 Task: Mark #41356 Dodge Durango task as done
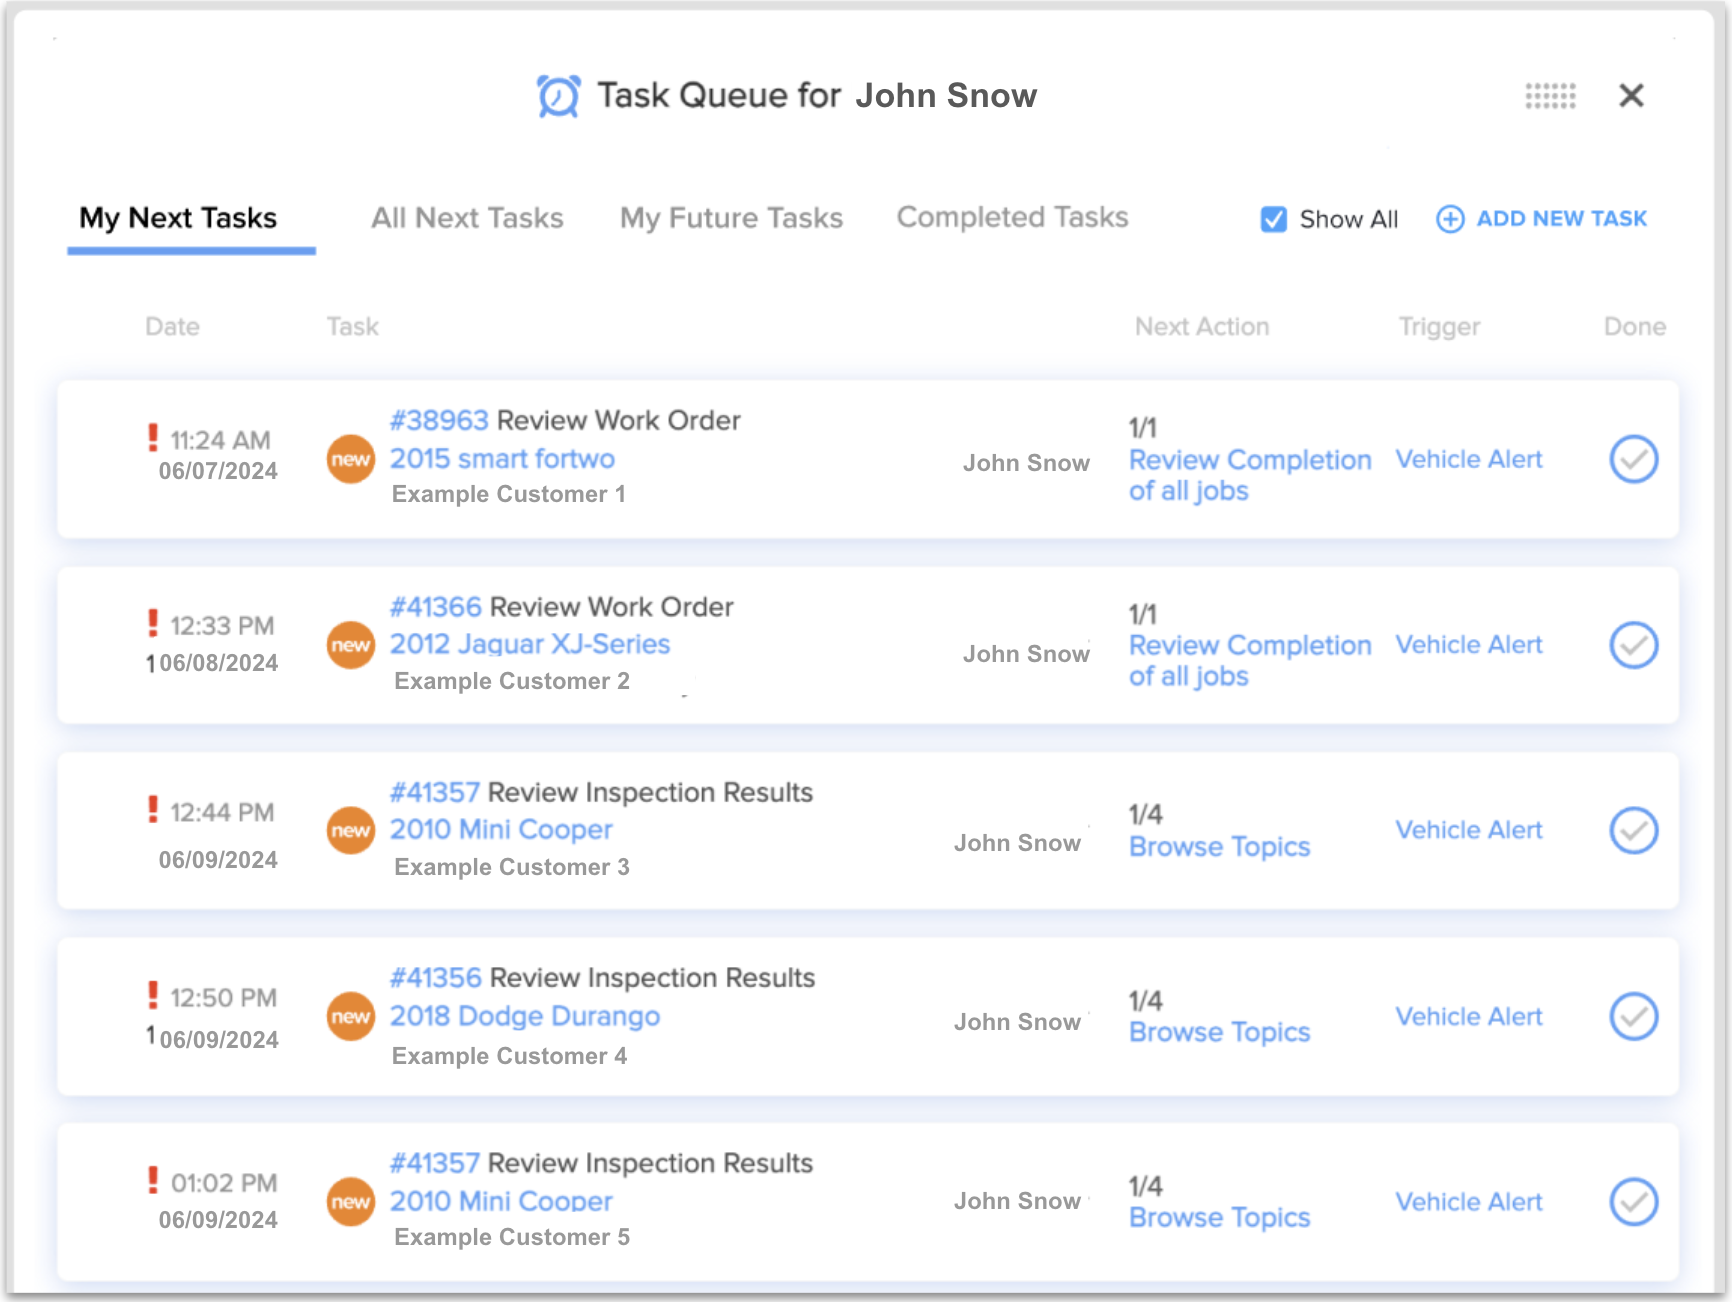[1634, 1016]
